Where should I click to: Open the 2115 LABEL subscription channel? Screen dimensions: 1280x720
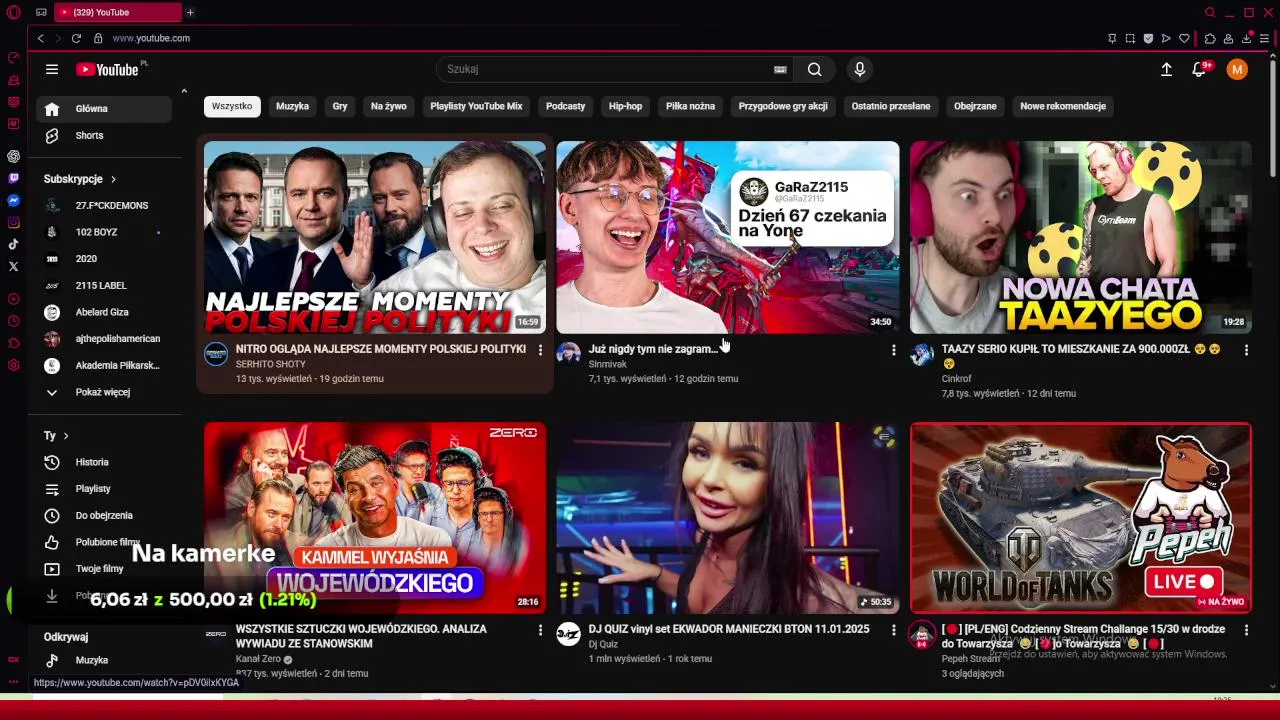point(104,285)
